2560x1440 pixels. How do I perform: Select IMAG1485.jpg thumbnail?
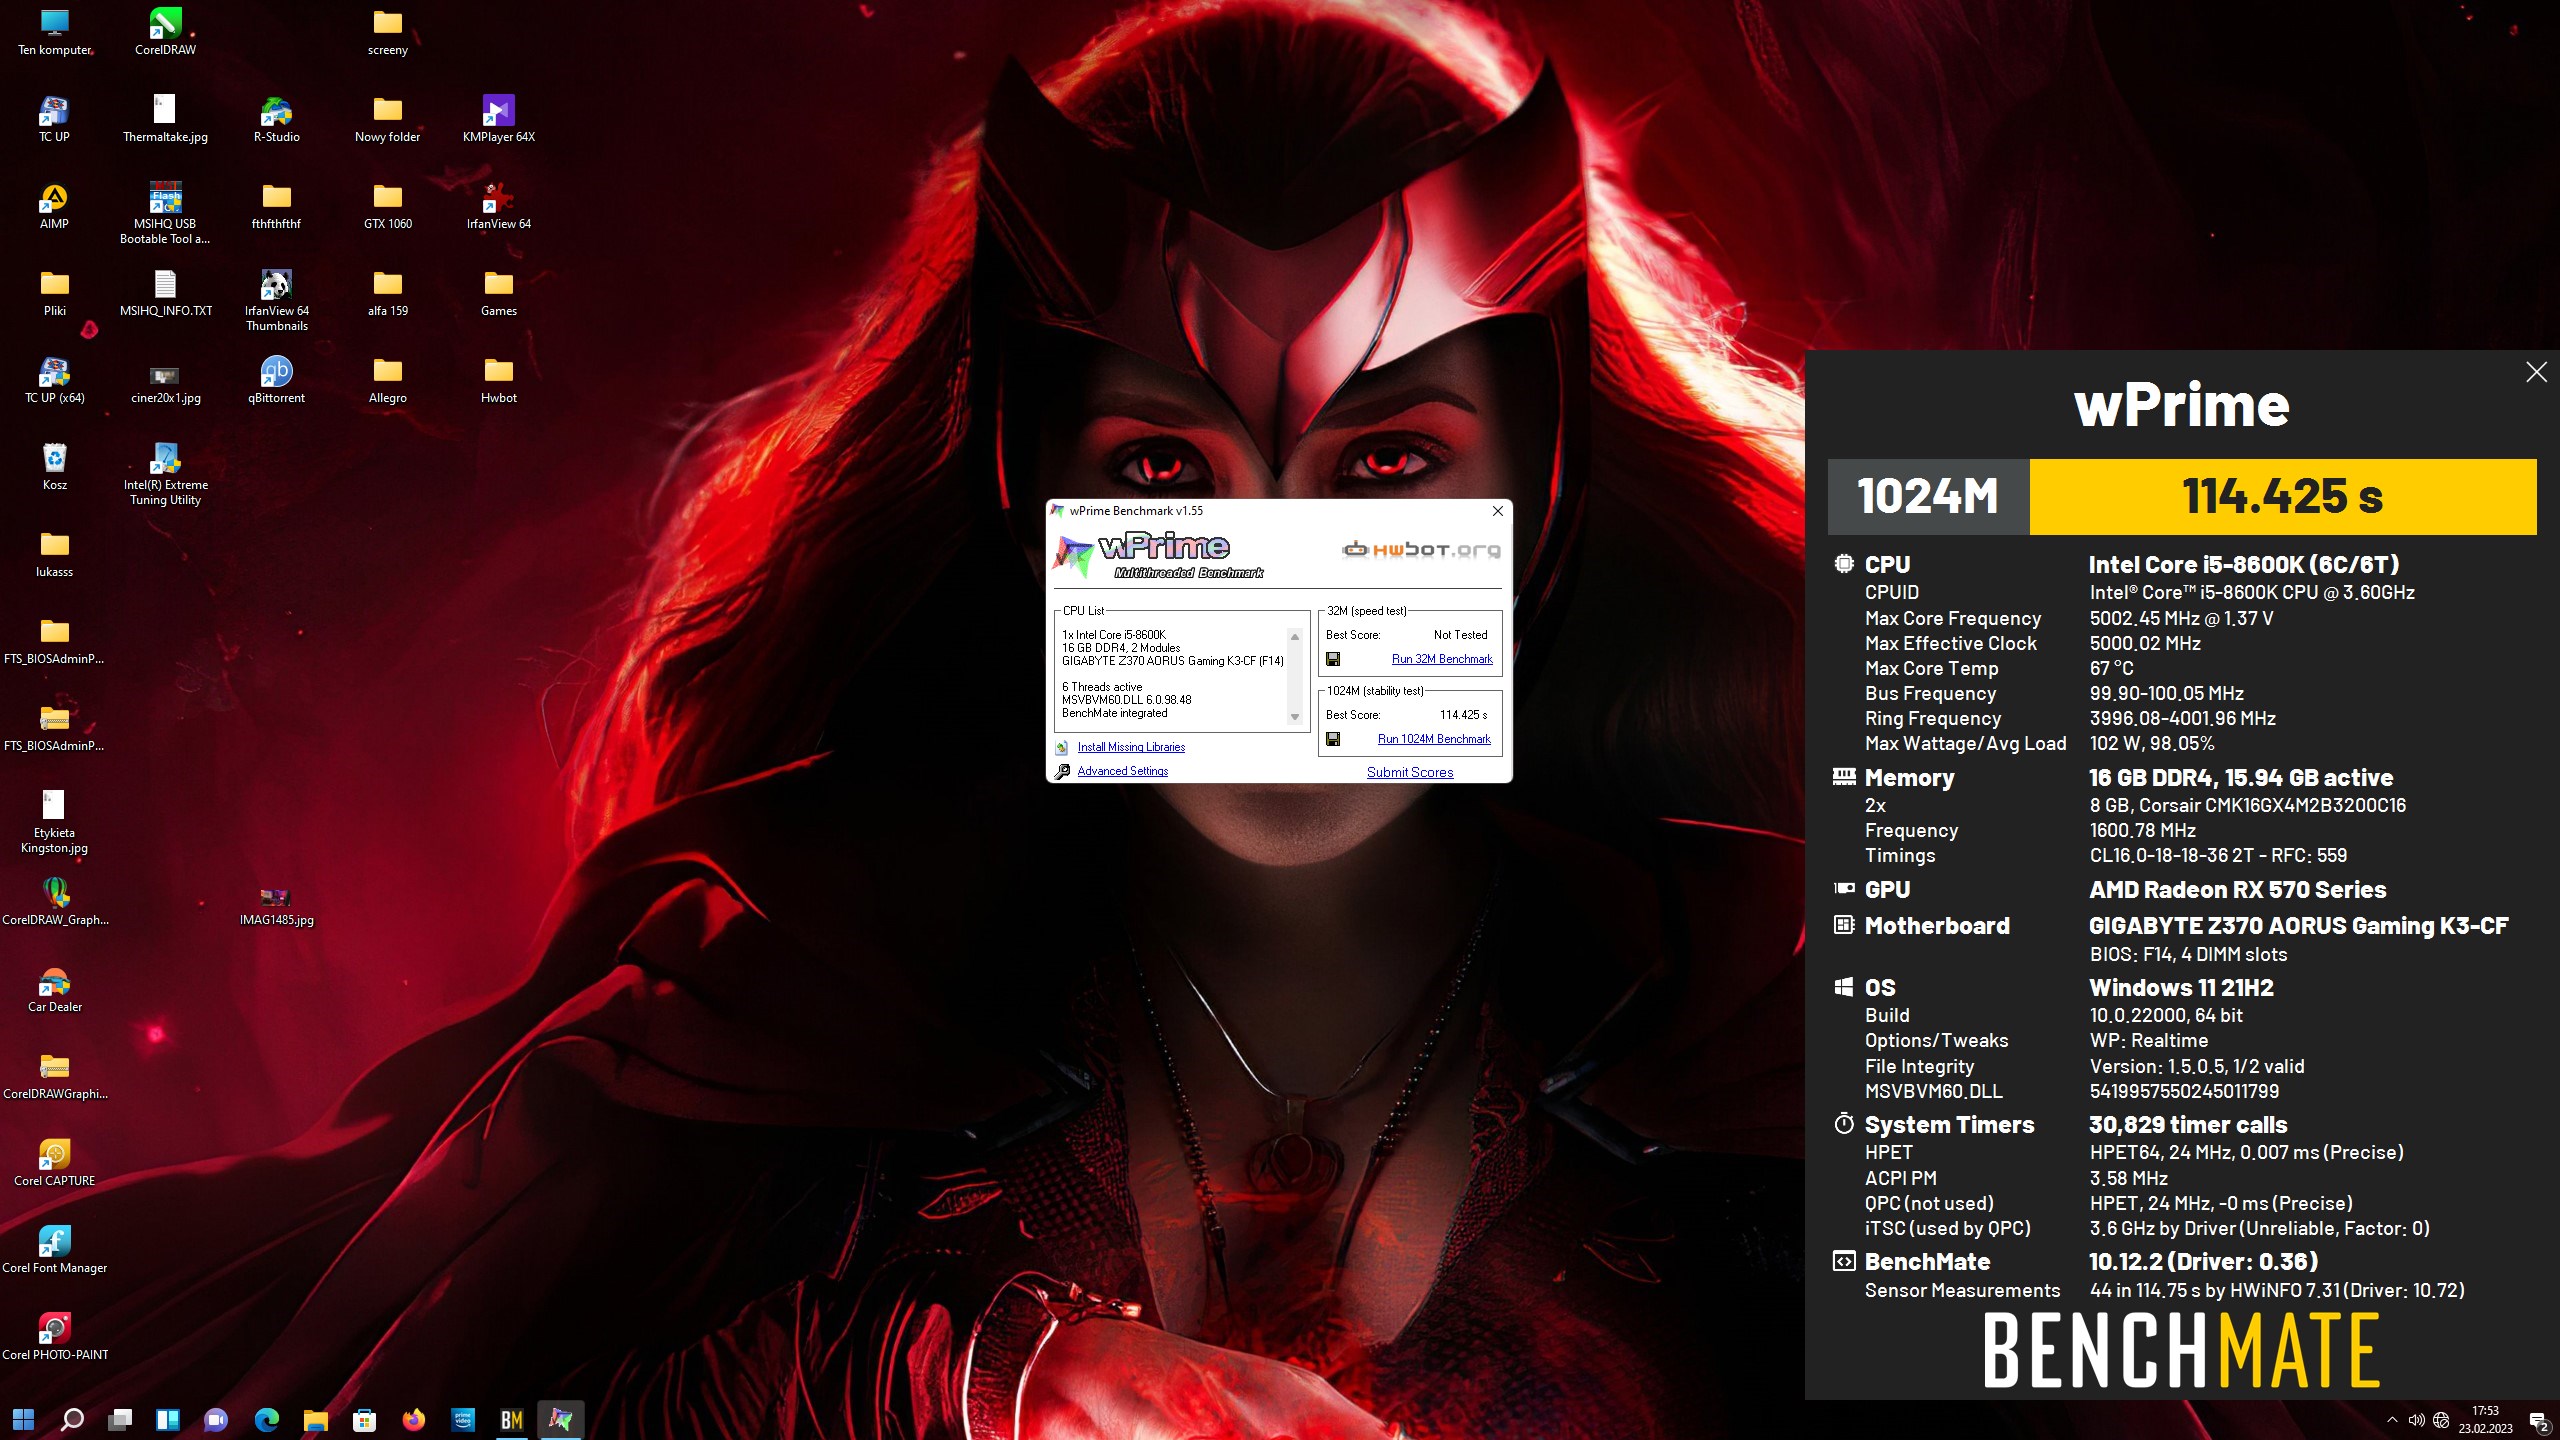[276, 907]
